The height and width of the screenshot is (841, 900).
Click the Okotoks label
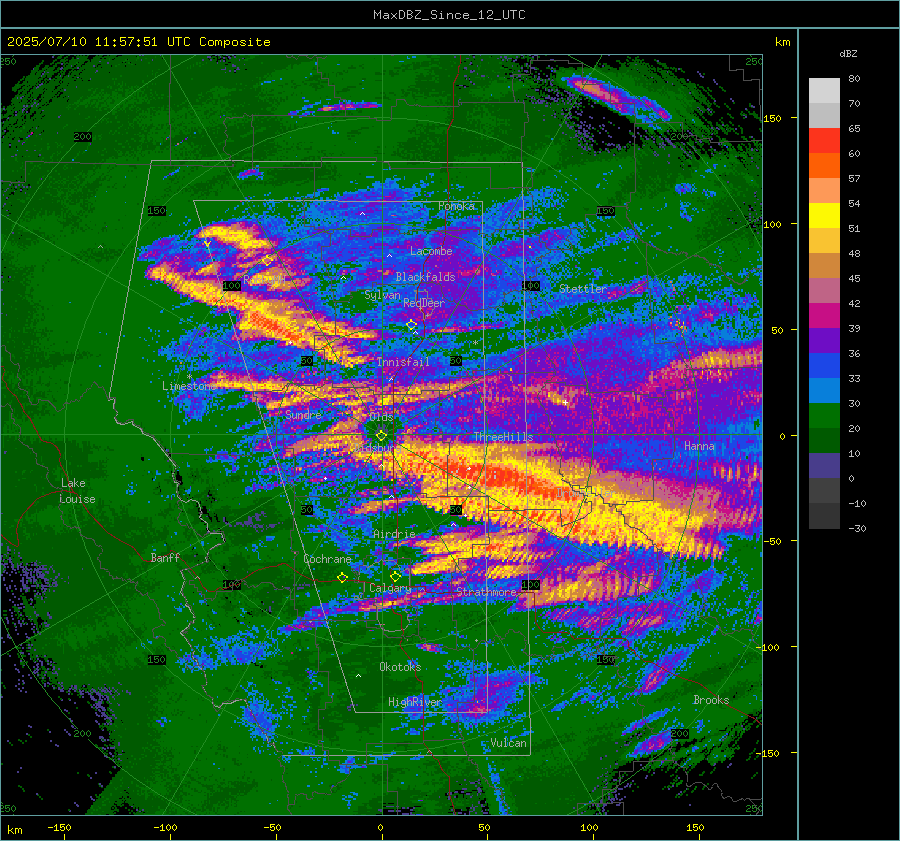[x=400, y=666]
